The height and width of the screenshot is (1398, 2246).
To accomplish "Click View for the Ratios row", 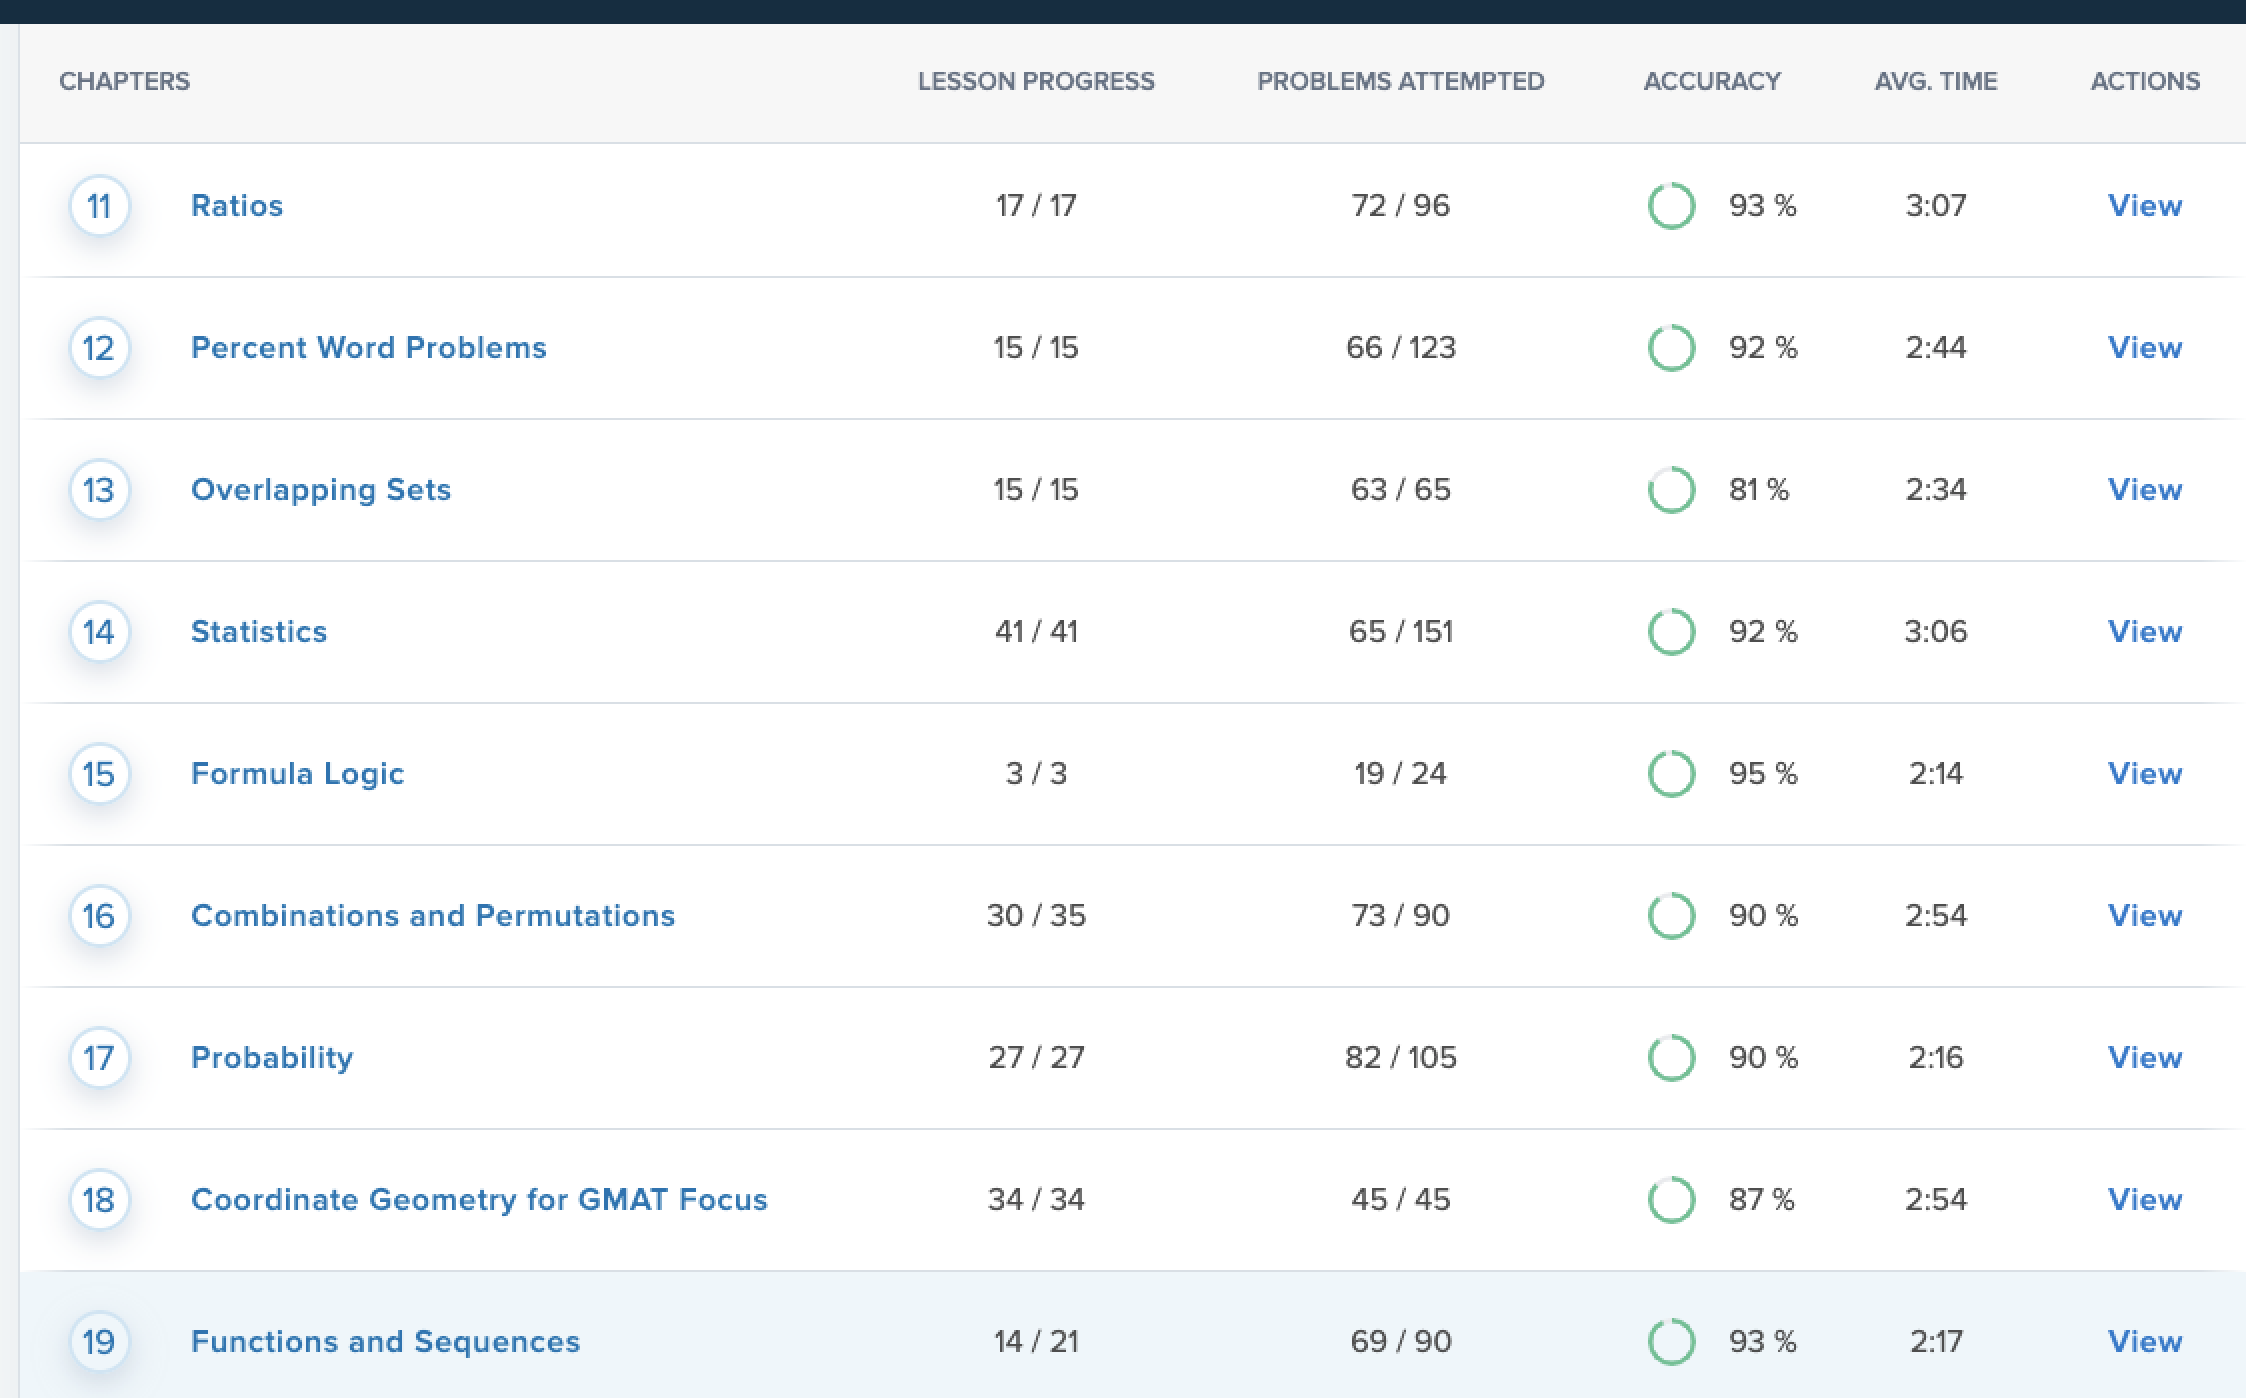I will [x=2144, y=206].
